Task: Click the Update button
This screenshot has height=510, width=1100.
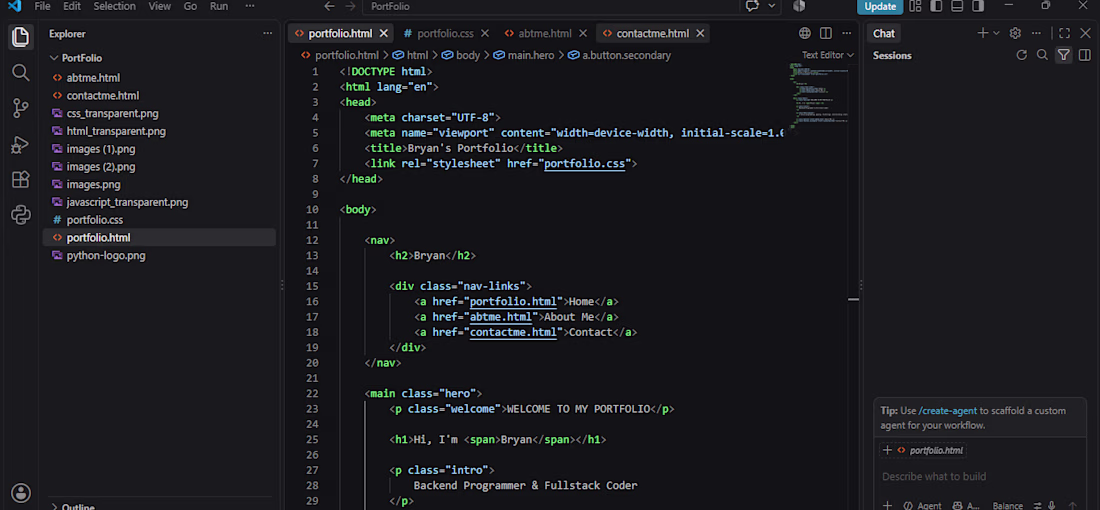Action: click(x=880, y=6)
